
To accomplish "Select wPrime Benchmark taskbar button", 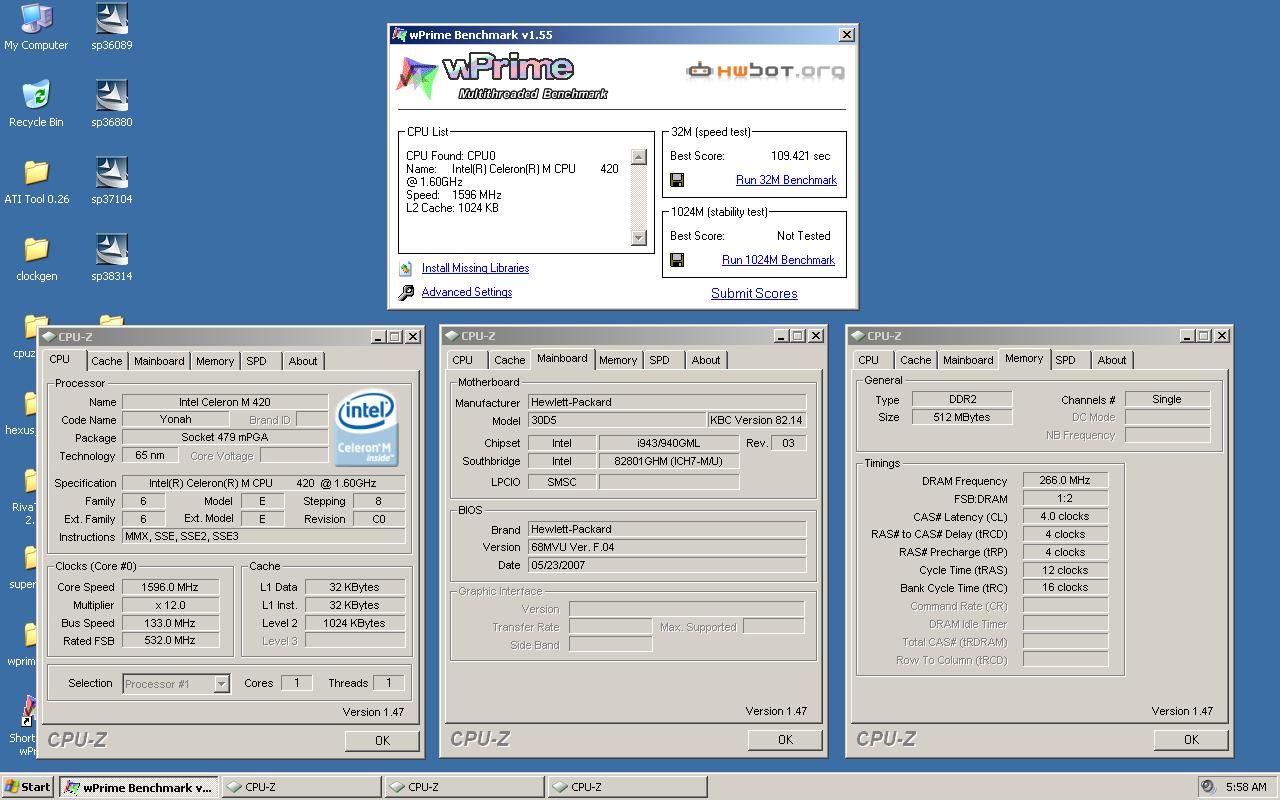I will pyautogui.click(x=138, y=787).
